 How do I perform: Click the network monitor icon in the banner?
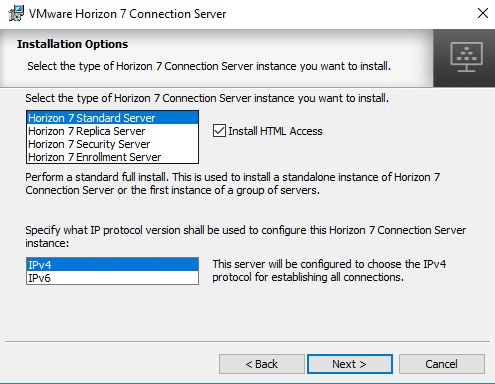(x=466, y=57)
